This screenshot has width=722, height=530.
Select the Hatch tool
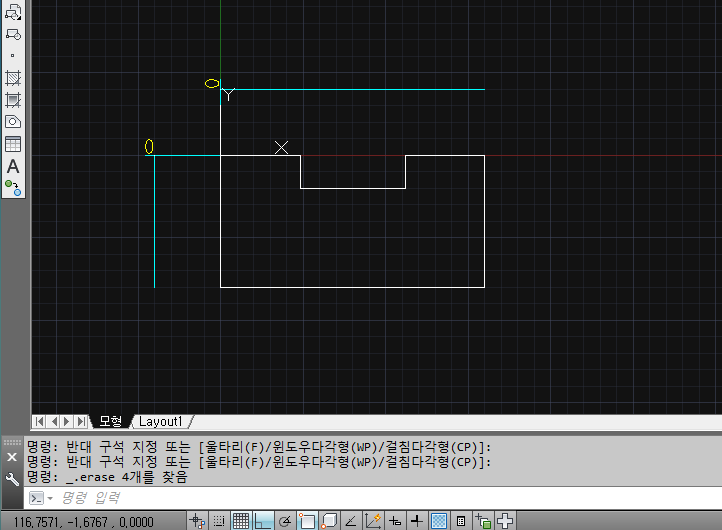tap(13, 78)
